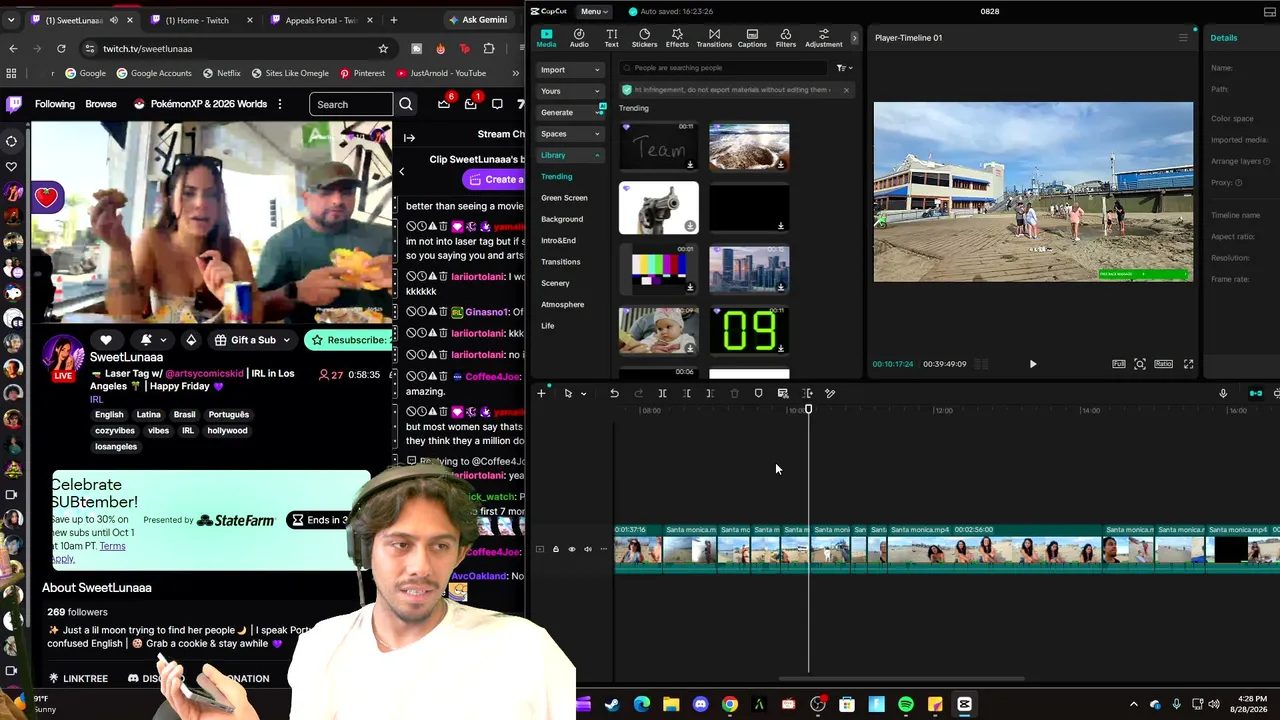Open the Following link on Twitch
Image resolution: width=1280 pixels, height=720 pixels.
[x=55, y=104]
